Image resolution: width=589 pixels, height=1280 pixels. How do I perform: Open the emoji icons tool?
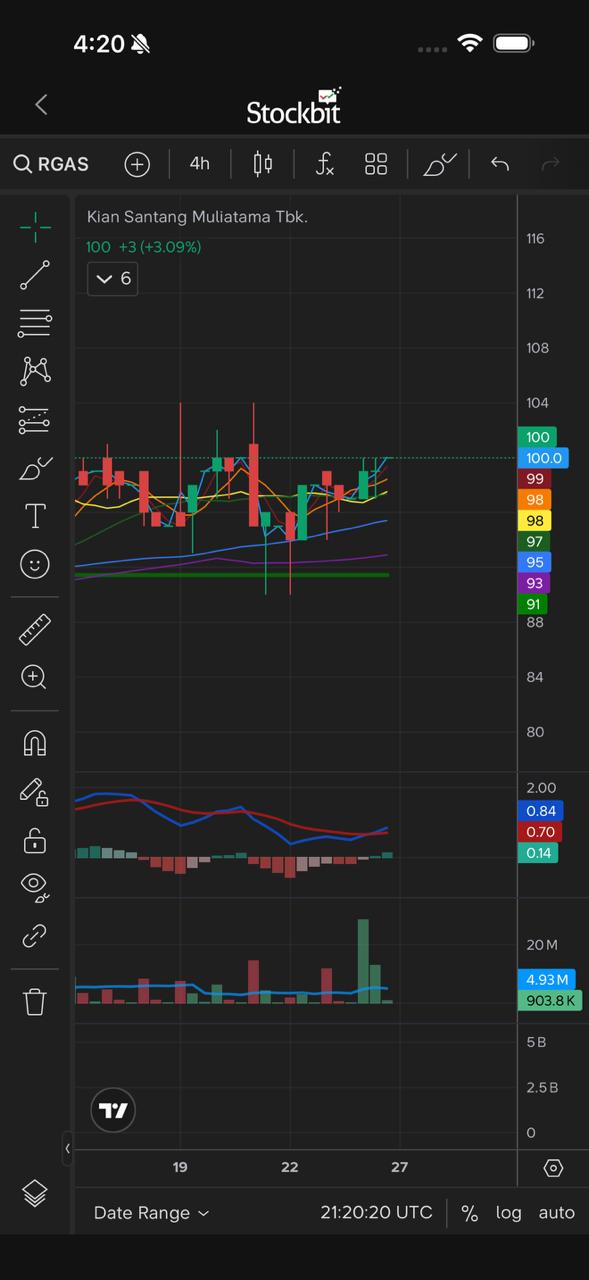[35, 564]
